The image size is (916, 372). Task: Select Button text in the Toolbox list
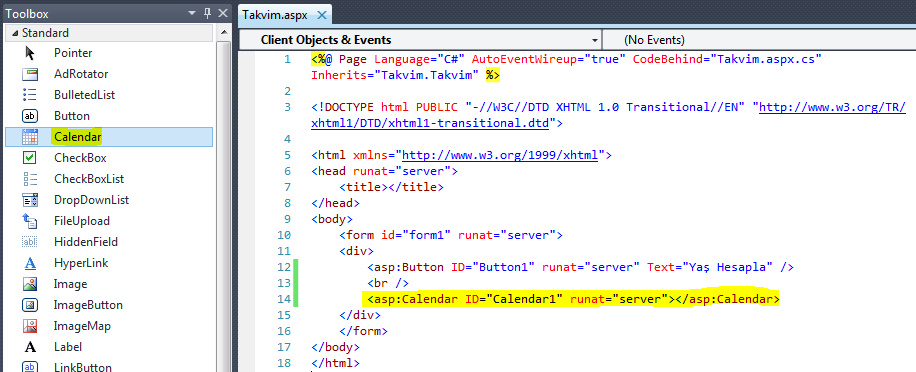pyautogui.click(x=72, y=116)
